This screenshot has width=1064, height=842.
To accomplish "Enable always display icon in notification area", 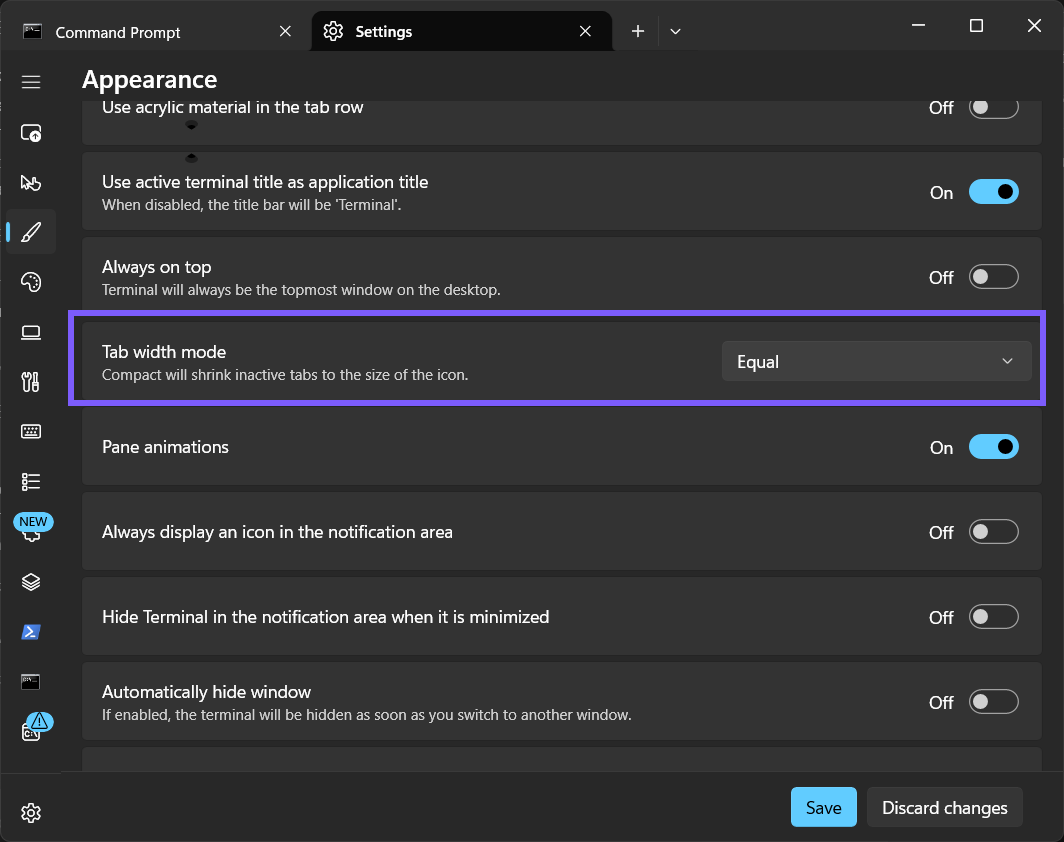I will [x=993, y=532].
